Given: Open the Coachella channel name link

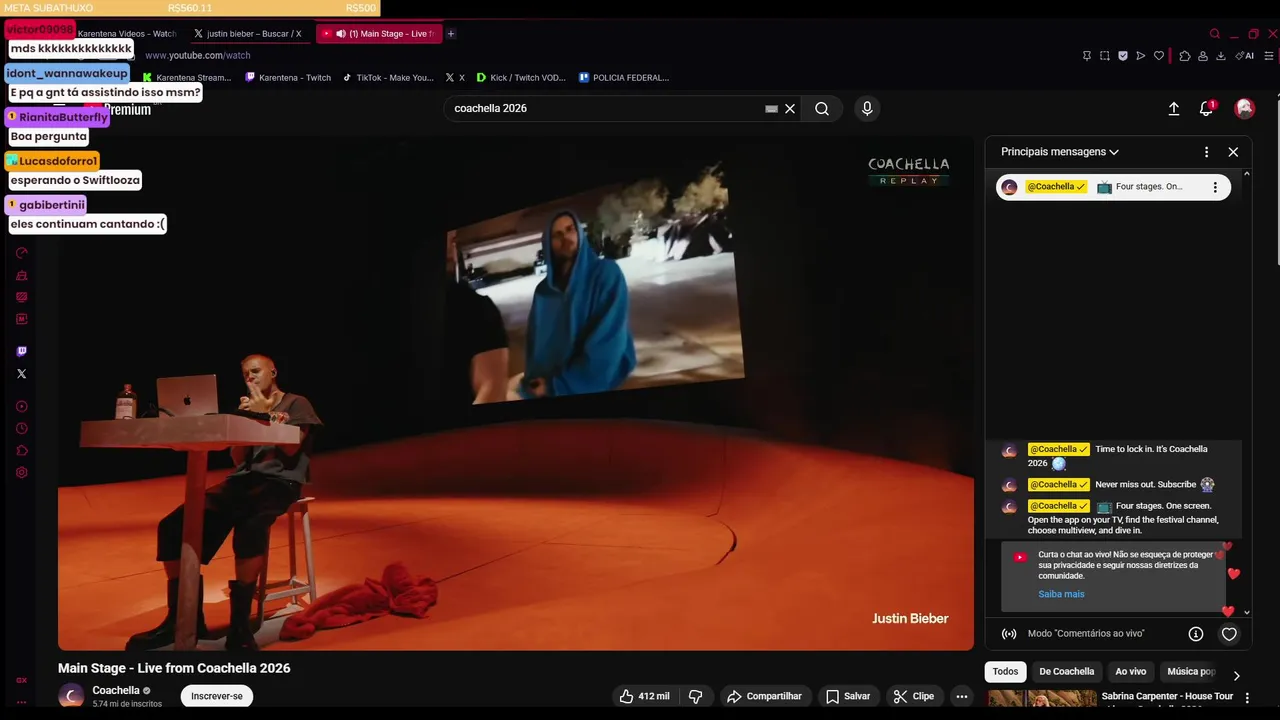Looking at the screenshot, I should point(116,690).
